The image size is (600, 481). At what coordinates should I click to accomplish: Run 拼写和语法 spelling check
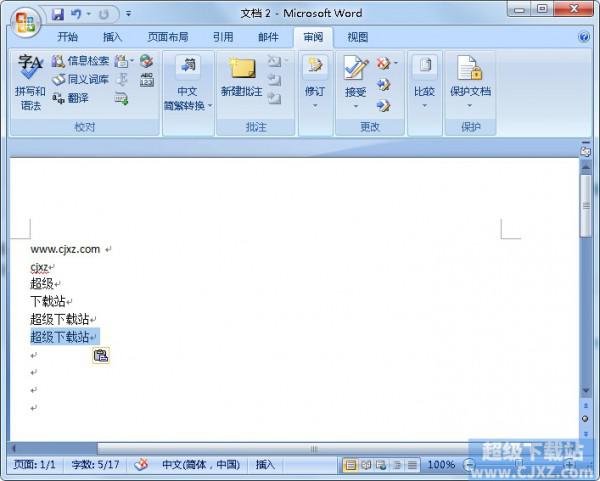30,83
